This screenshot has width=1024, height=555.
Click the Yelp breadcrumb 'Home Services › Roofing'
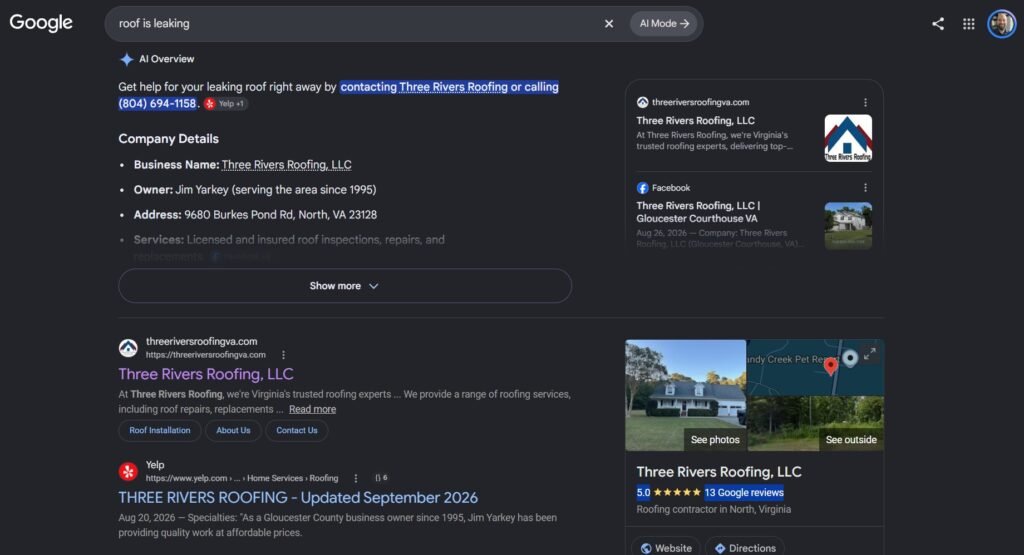click(x=293, y=479)
